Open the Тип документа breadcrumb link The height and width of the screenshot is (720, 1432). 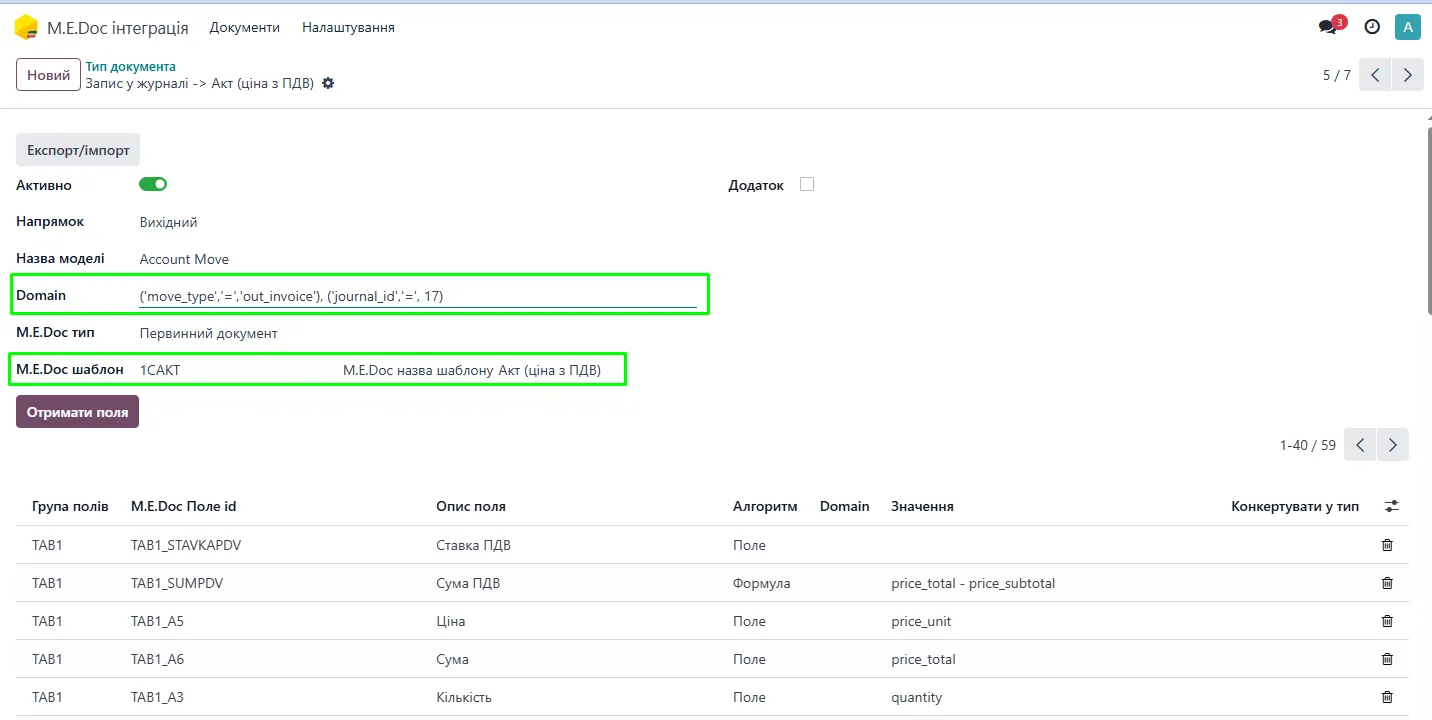coord(130,67)
